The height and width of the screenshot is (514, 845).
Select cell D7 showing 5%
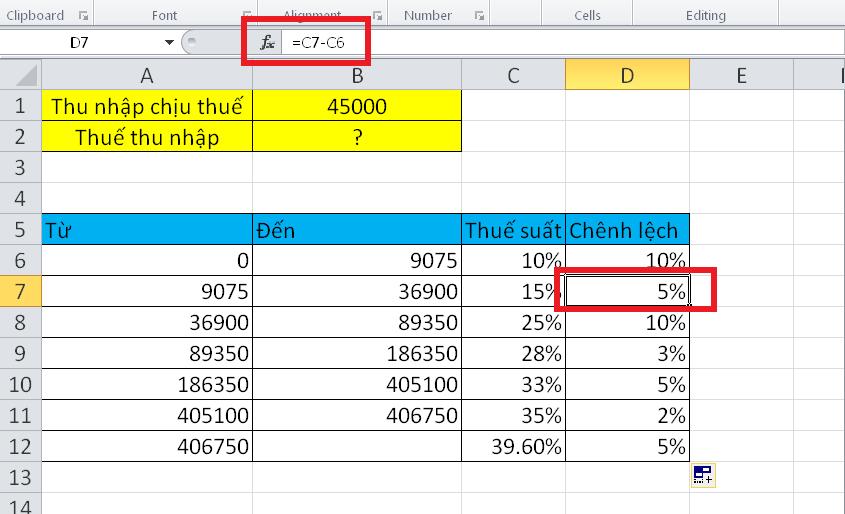[x=627, y=291]
